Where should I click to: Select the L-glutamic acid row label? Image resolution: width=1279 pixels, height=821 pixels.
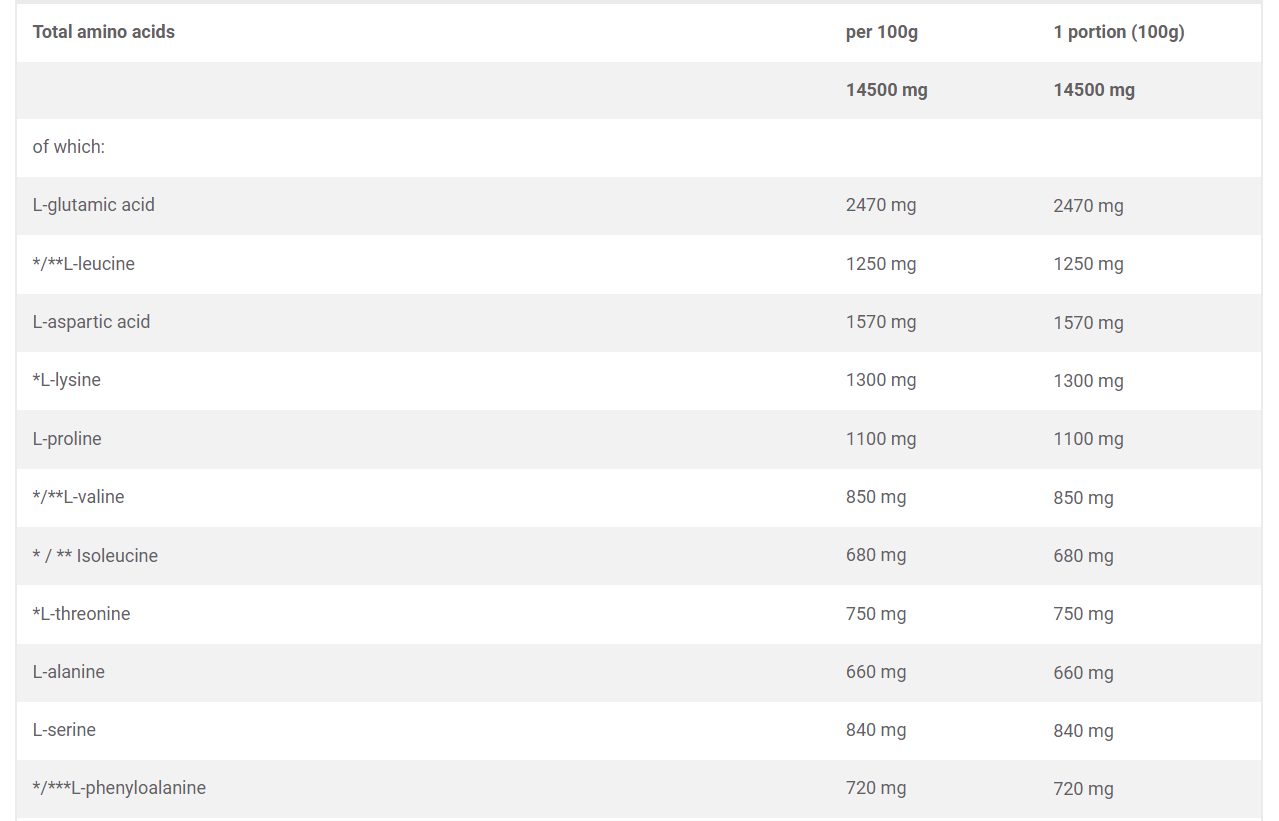(x=93, y=205)
